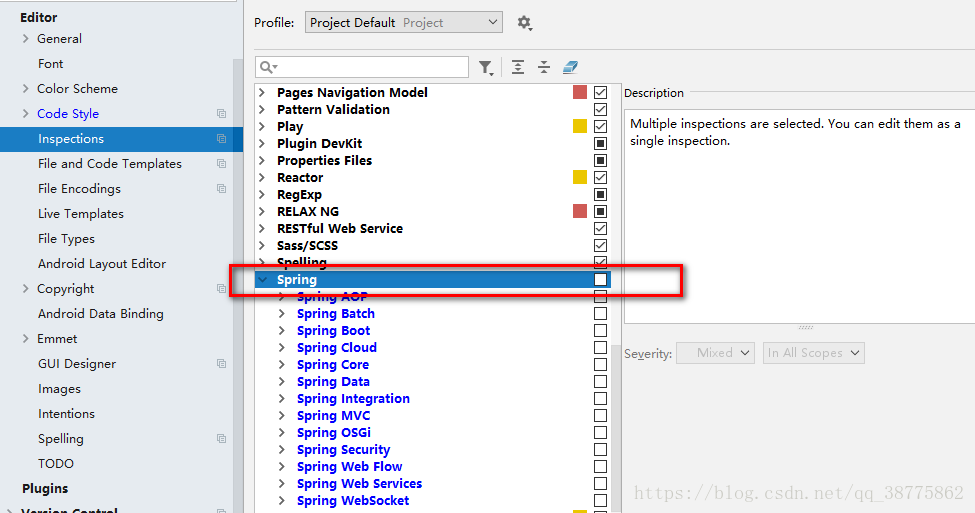
Task: Open File and Code Templates settings
Action: click(x=109, y=164)
